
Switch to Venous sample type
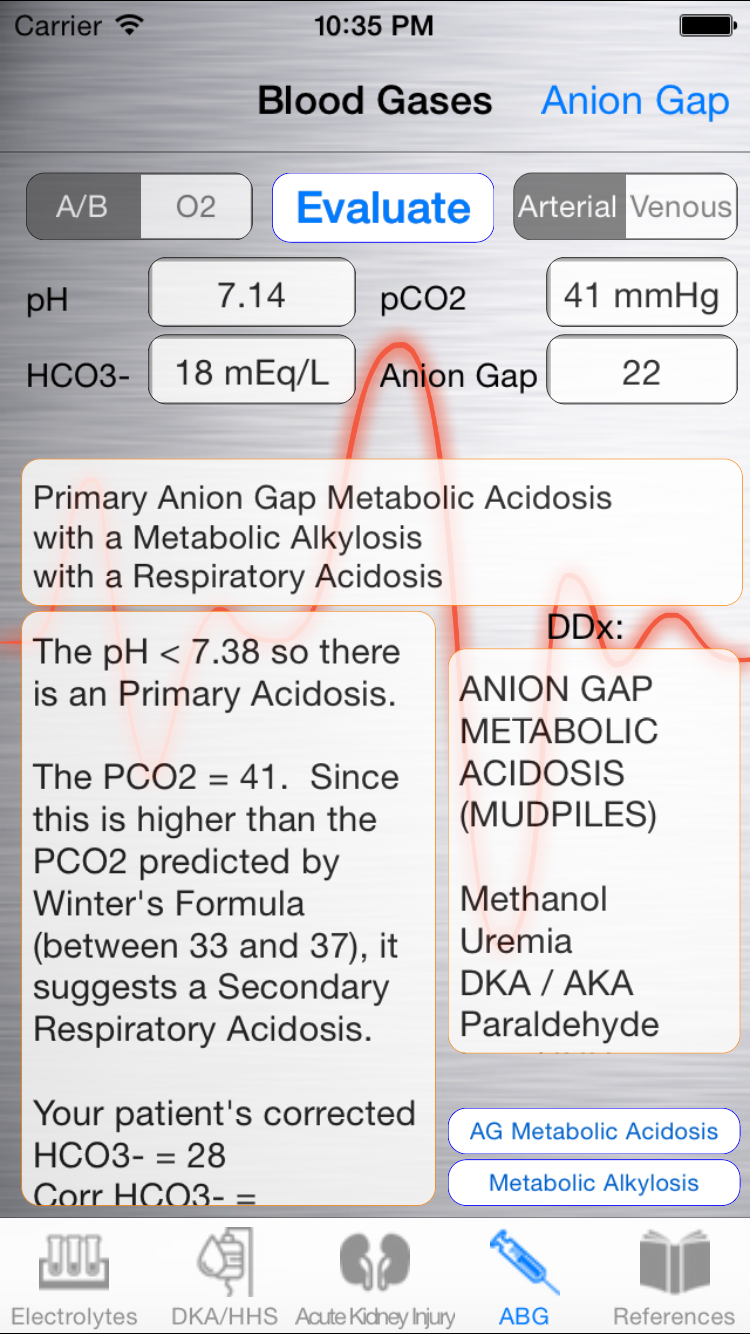coord(681,207)
